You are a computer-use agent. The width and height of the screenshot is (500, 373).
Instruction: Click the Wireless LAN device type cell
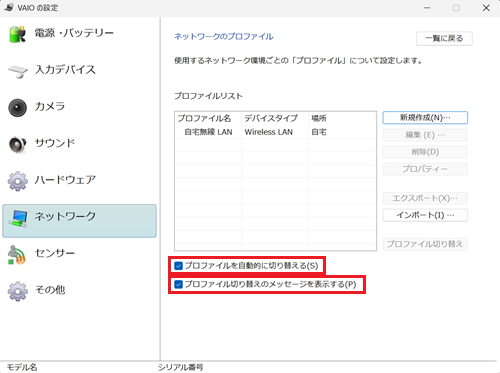pos(269,132)
